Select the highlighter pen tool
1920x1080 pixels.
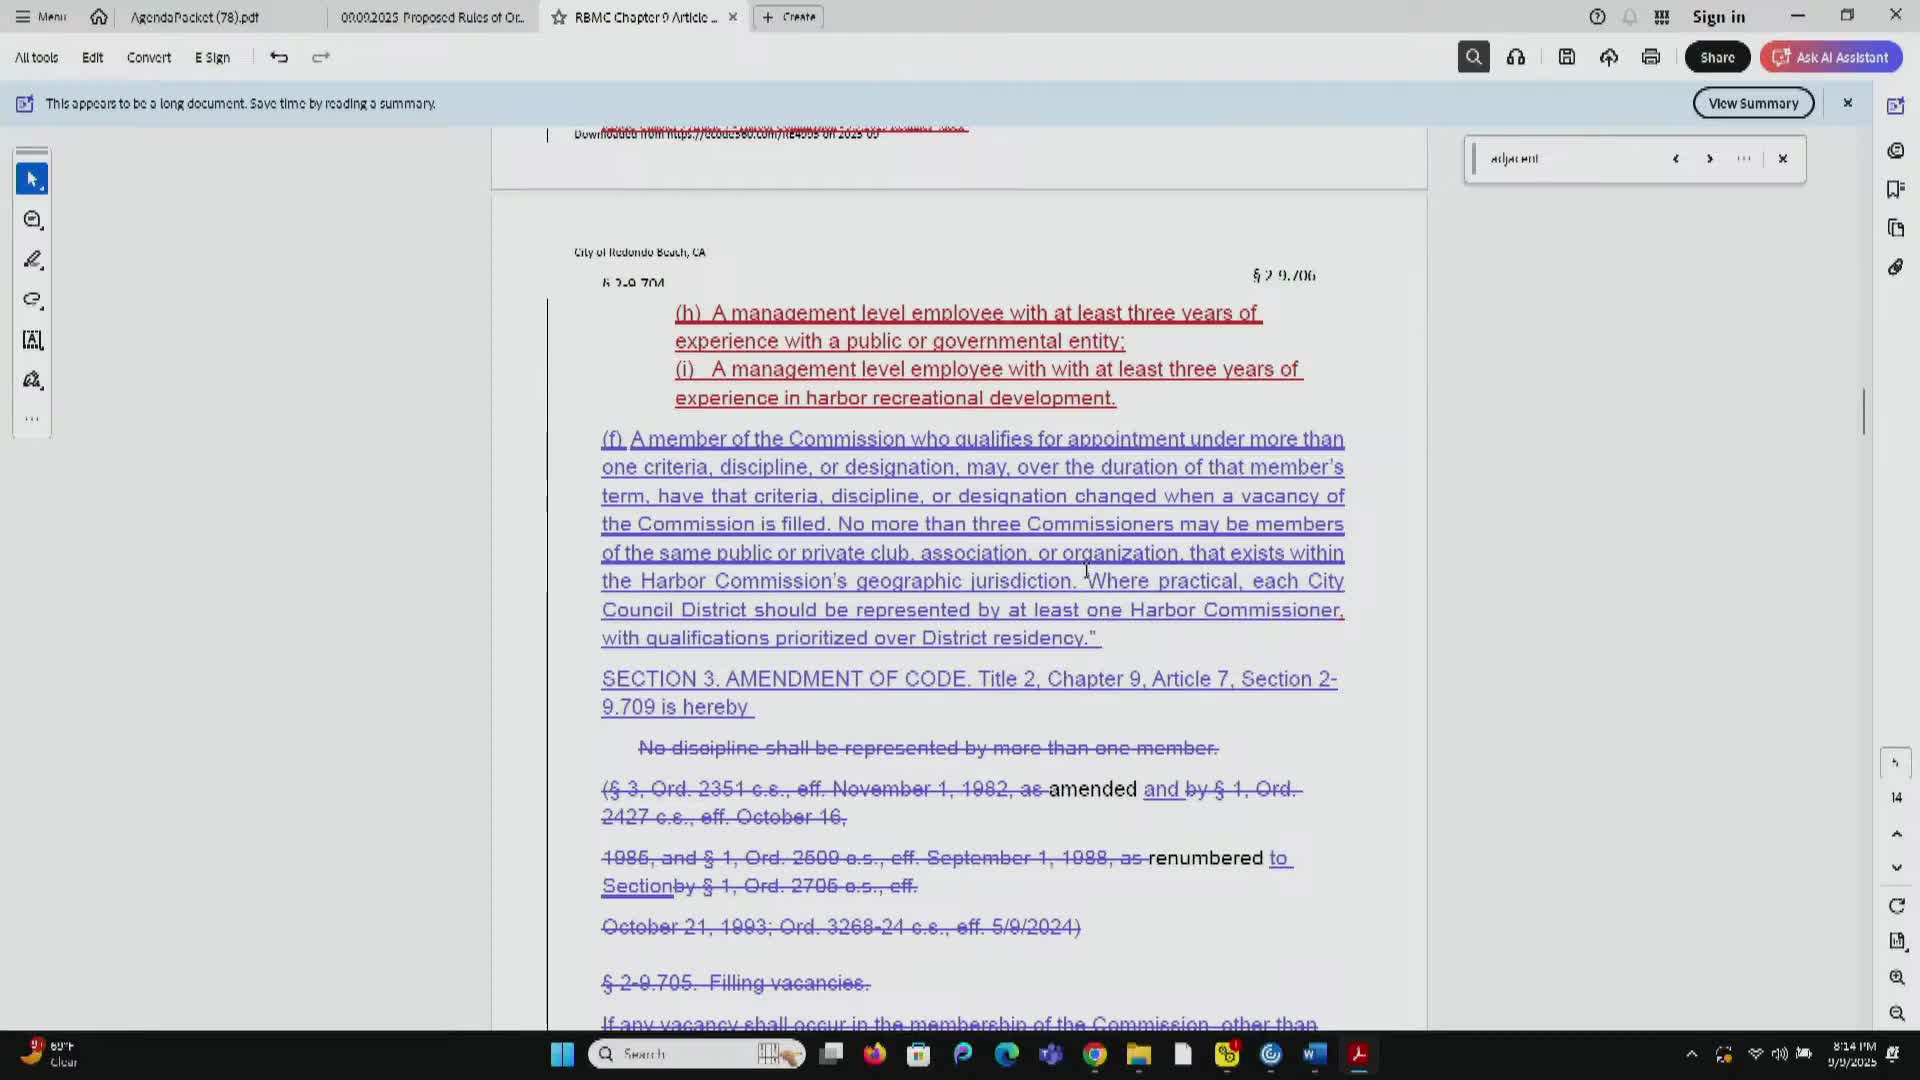(x=32, y=260)
